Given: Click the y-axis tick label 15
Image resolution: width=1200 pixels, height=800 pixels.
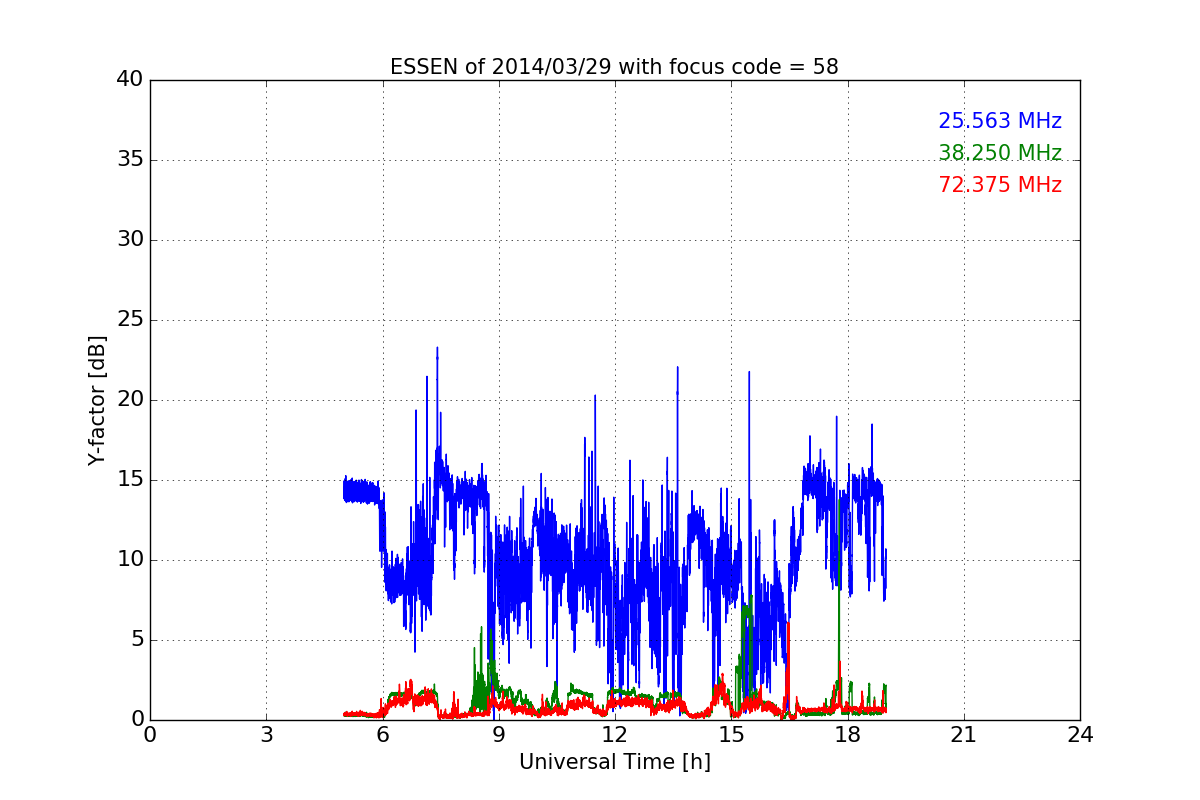Looking at the screenshot, I should pyautogui.click(x=129, y=480).
